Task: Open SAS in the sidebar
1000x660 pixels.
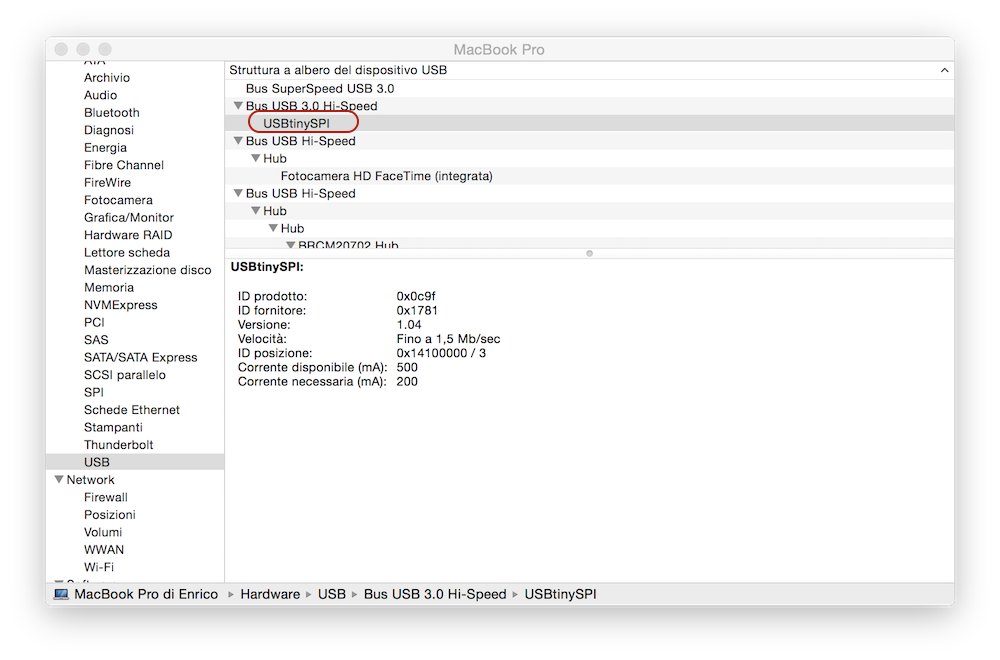Action: [96, 340]
